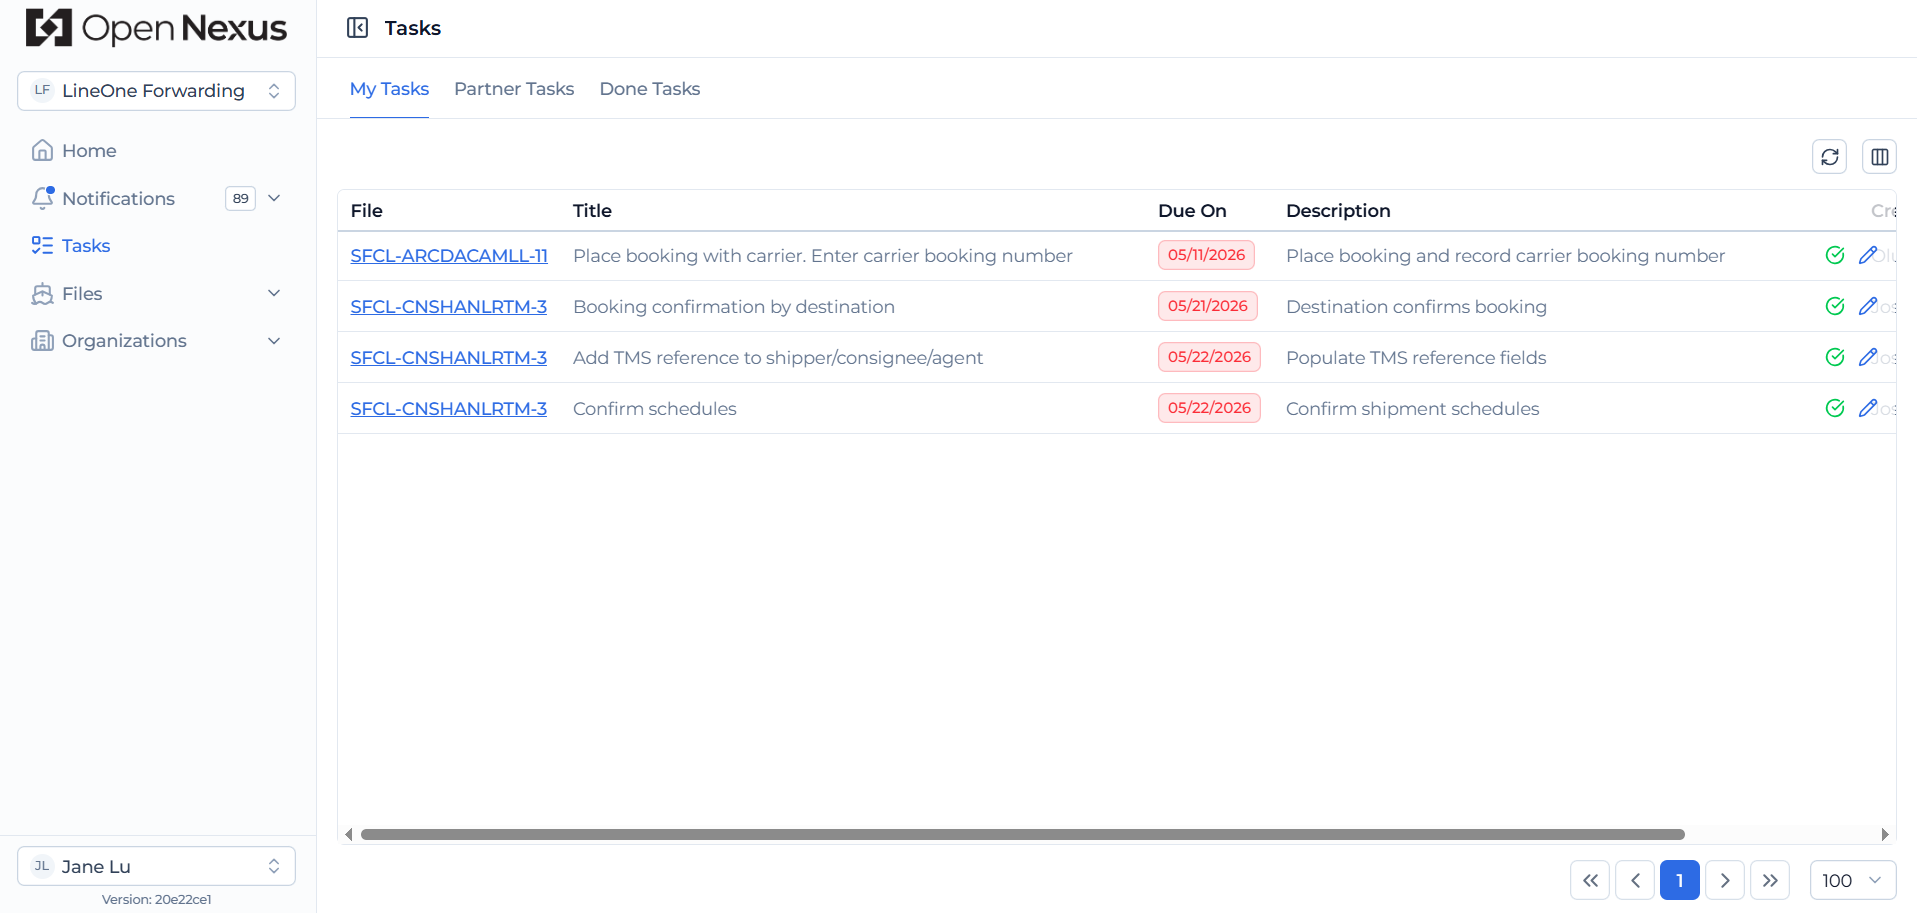
Task: Click the horizontal scrollbar thumb
Action: pyautogui.click(x=1022, y=834)
